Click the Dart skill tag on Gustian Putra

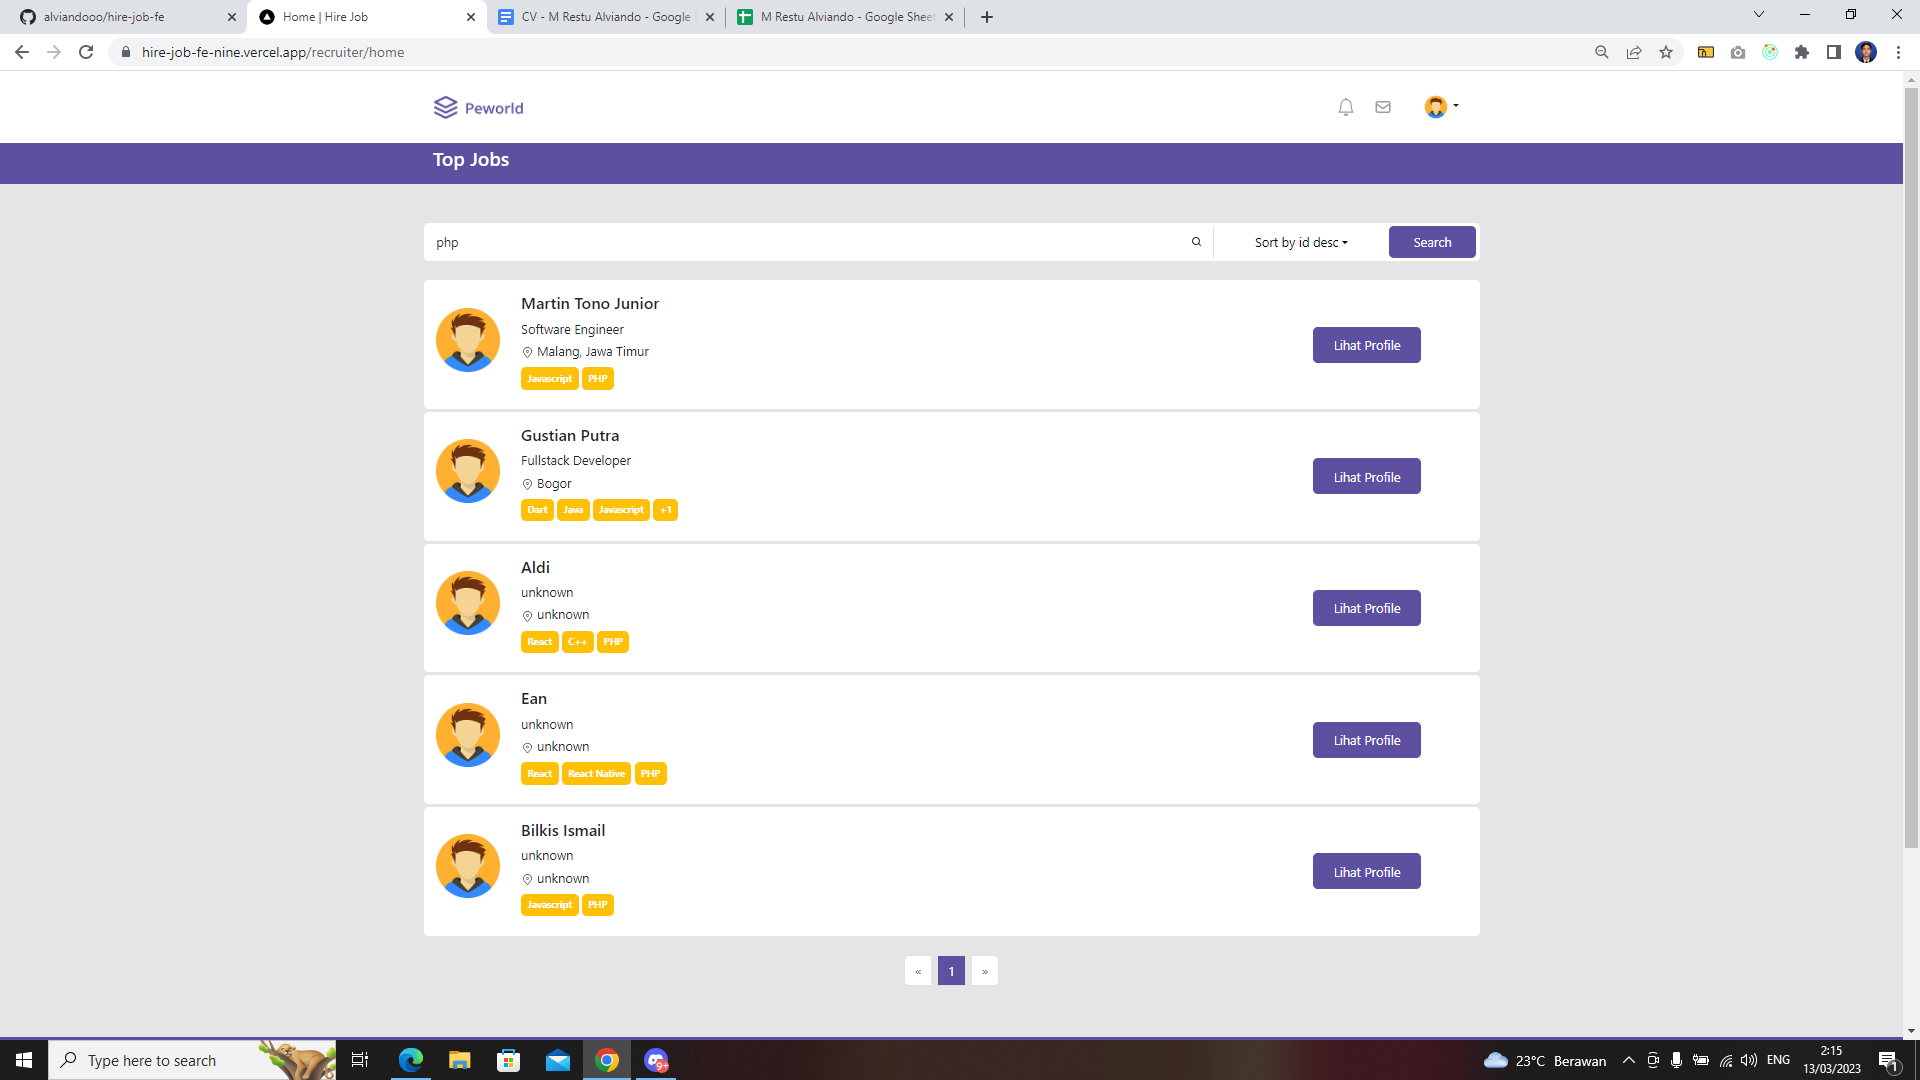(537, 510)
